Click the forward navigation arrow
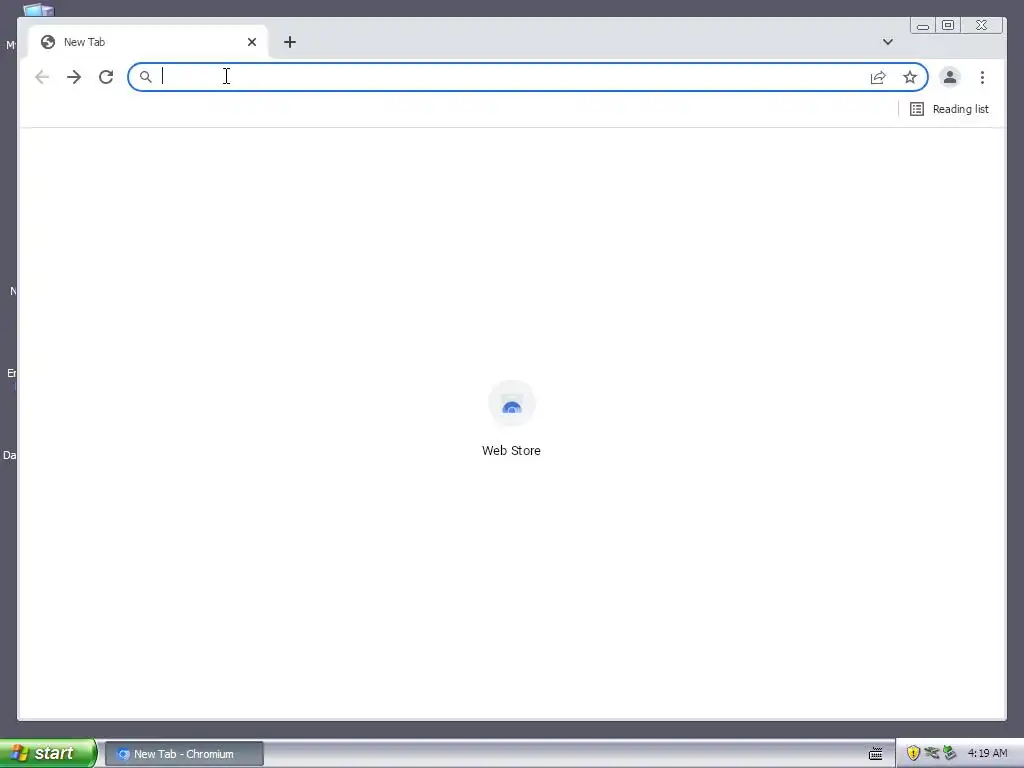 pos(74,77)
